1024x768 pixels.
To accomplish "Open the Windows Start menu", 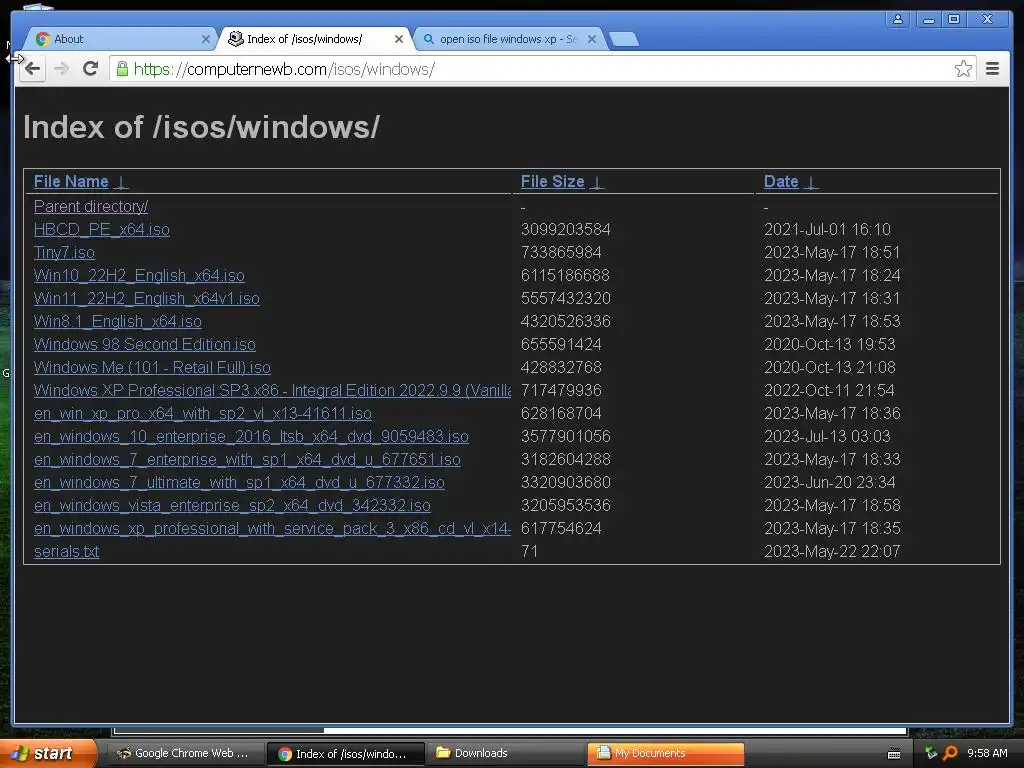I will [47, 753].
